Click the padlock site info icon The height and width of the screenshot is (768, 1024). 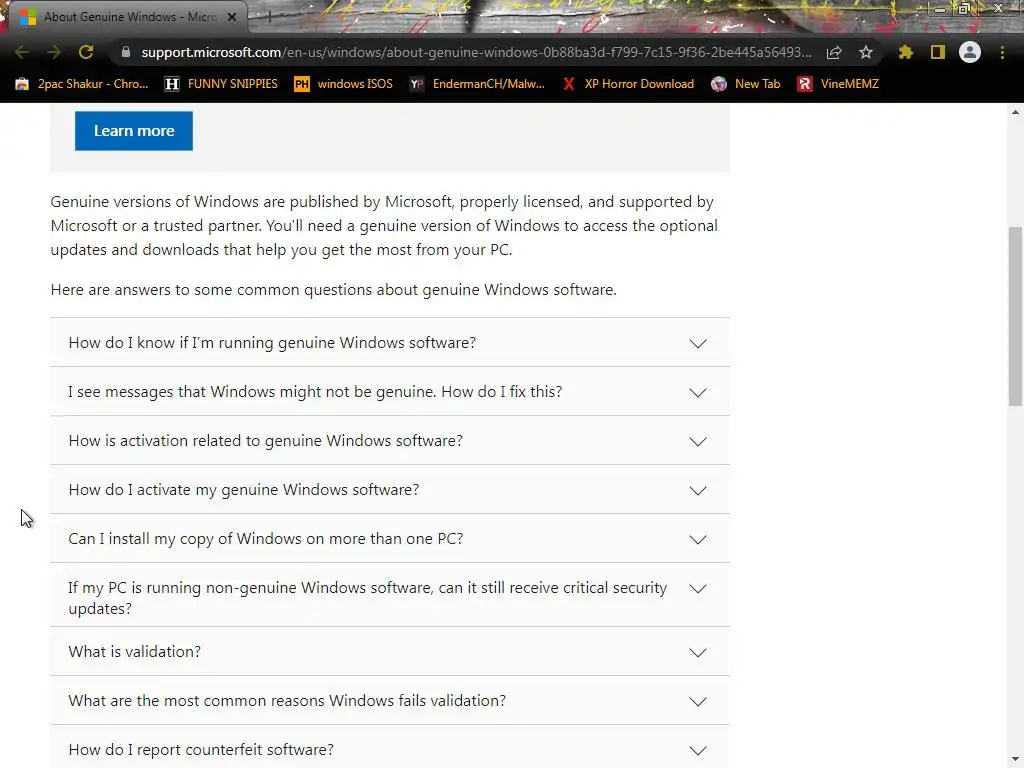coord(126,52)
